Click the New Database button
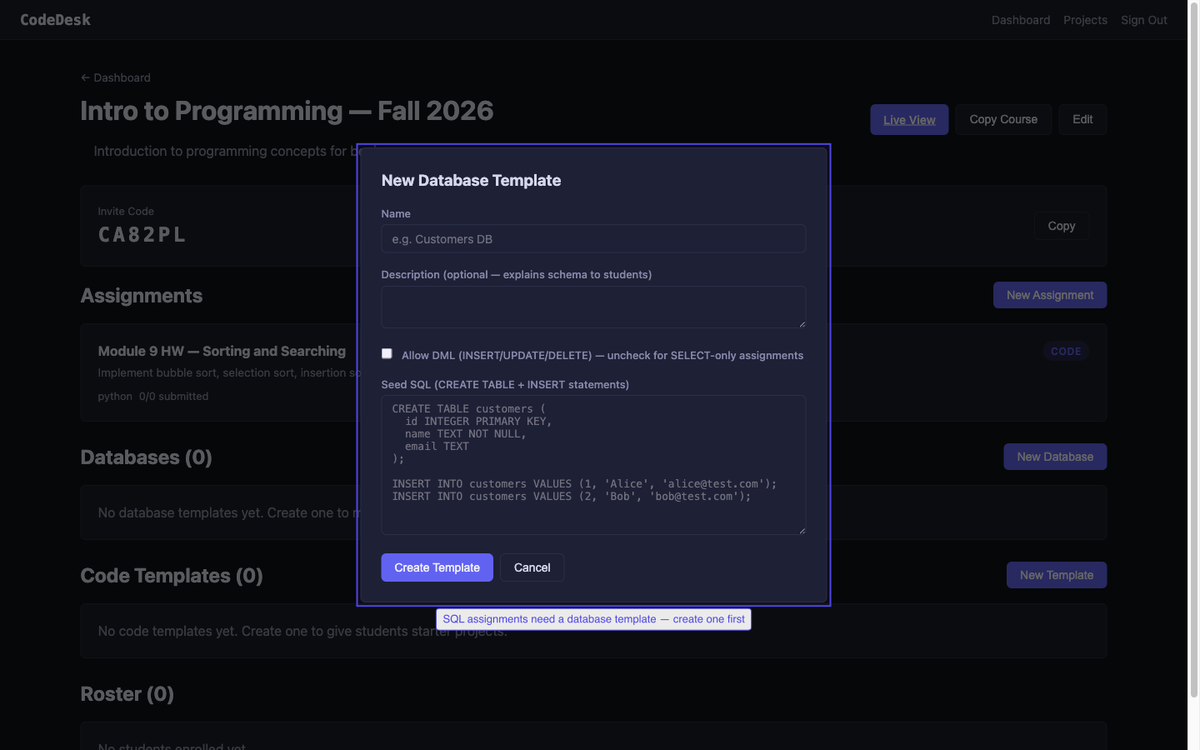Screen dimensions: 1200x750 [x=1055, y=456]
